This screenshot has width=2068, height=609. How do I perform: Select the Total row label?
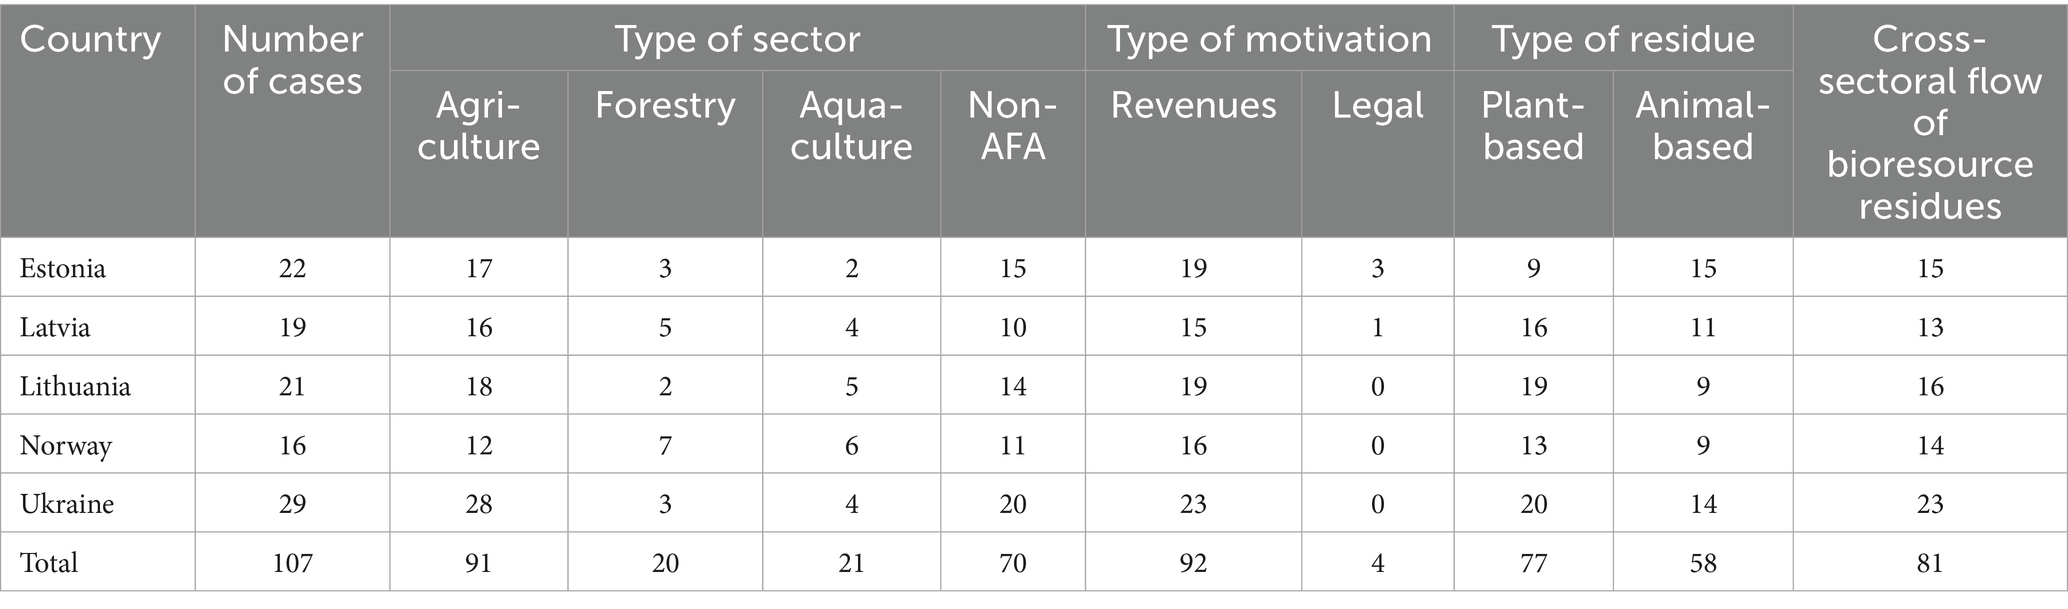(x=49, y=563)
